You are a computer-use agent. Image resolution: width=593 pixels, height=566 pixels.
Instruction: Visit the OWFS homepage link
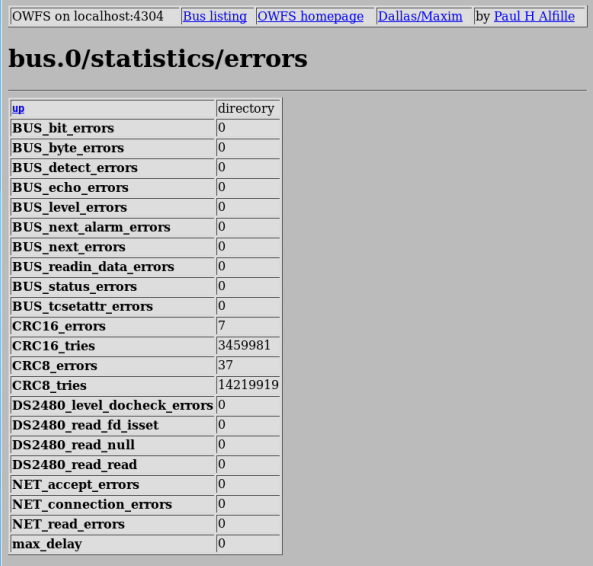[310, 16]
